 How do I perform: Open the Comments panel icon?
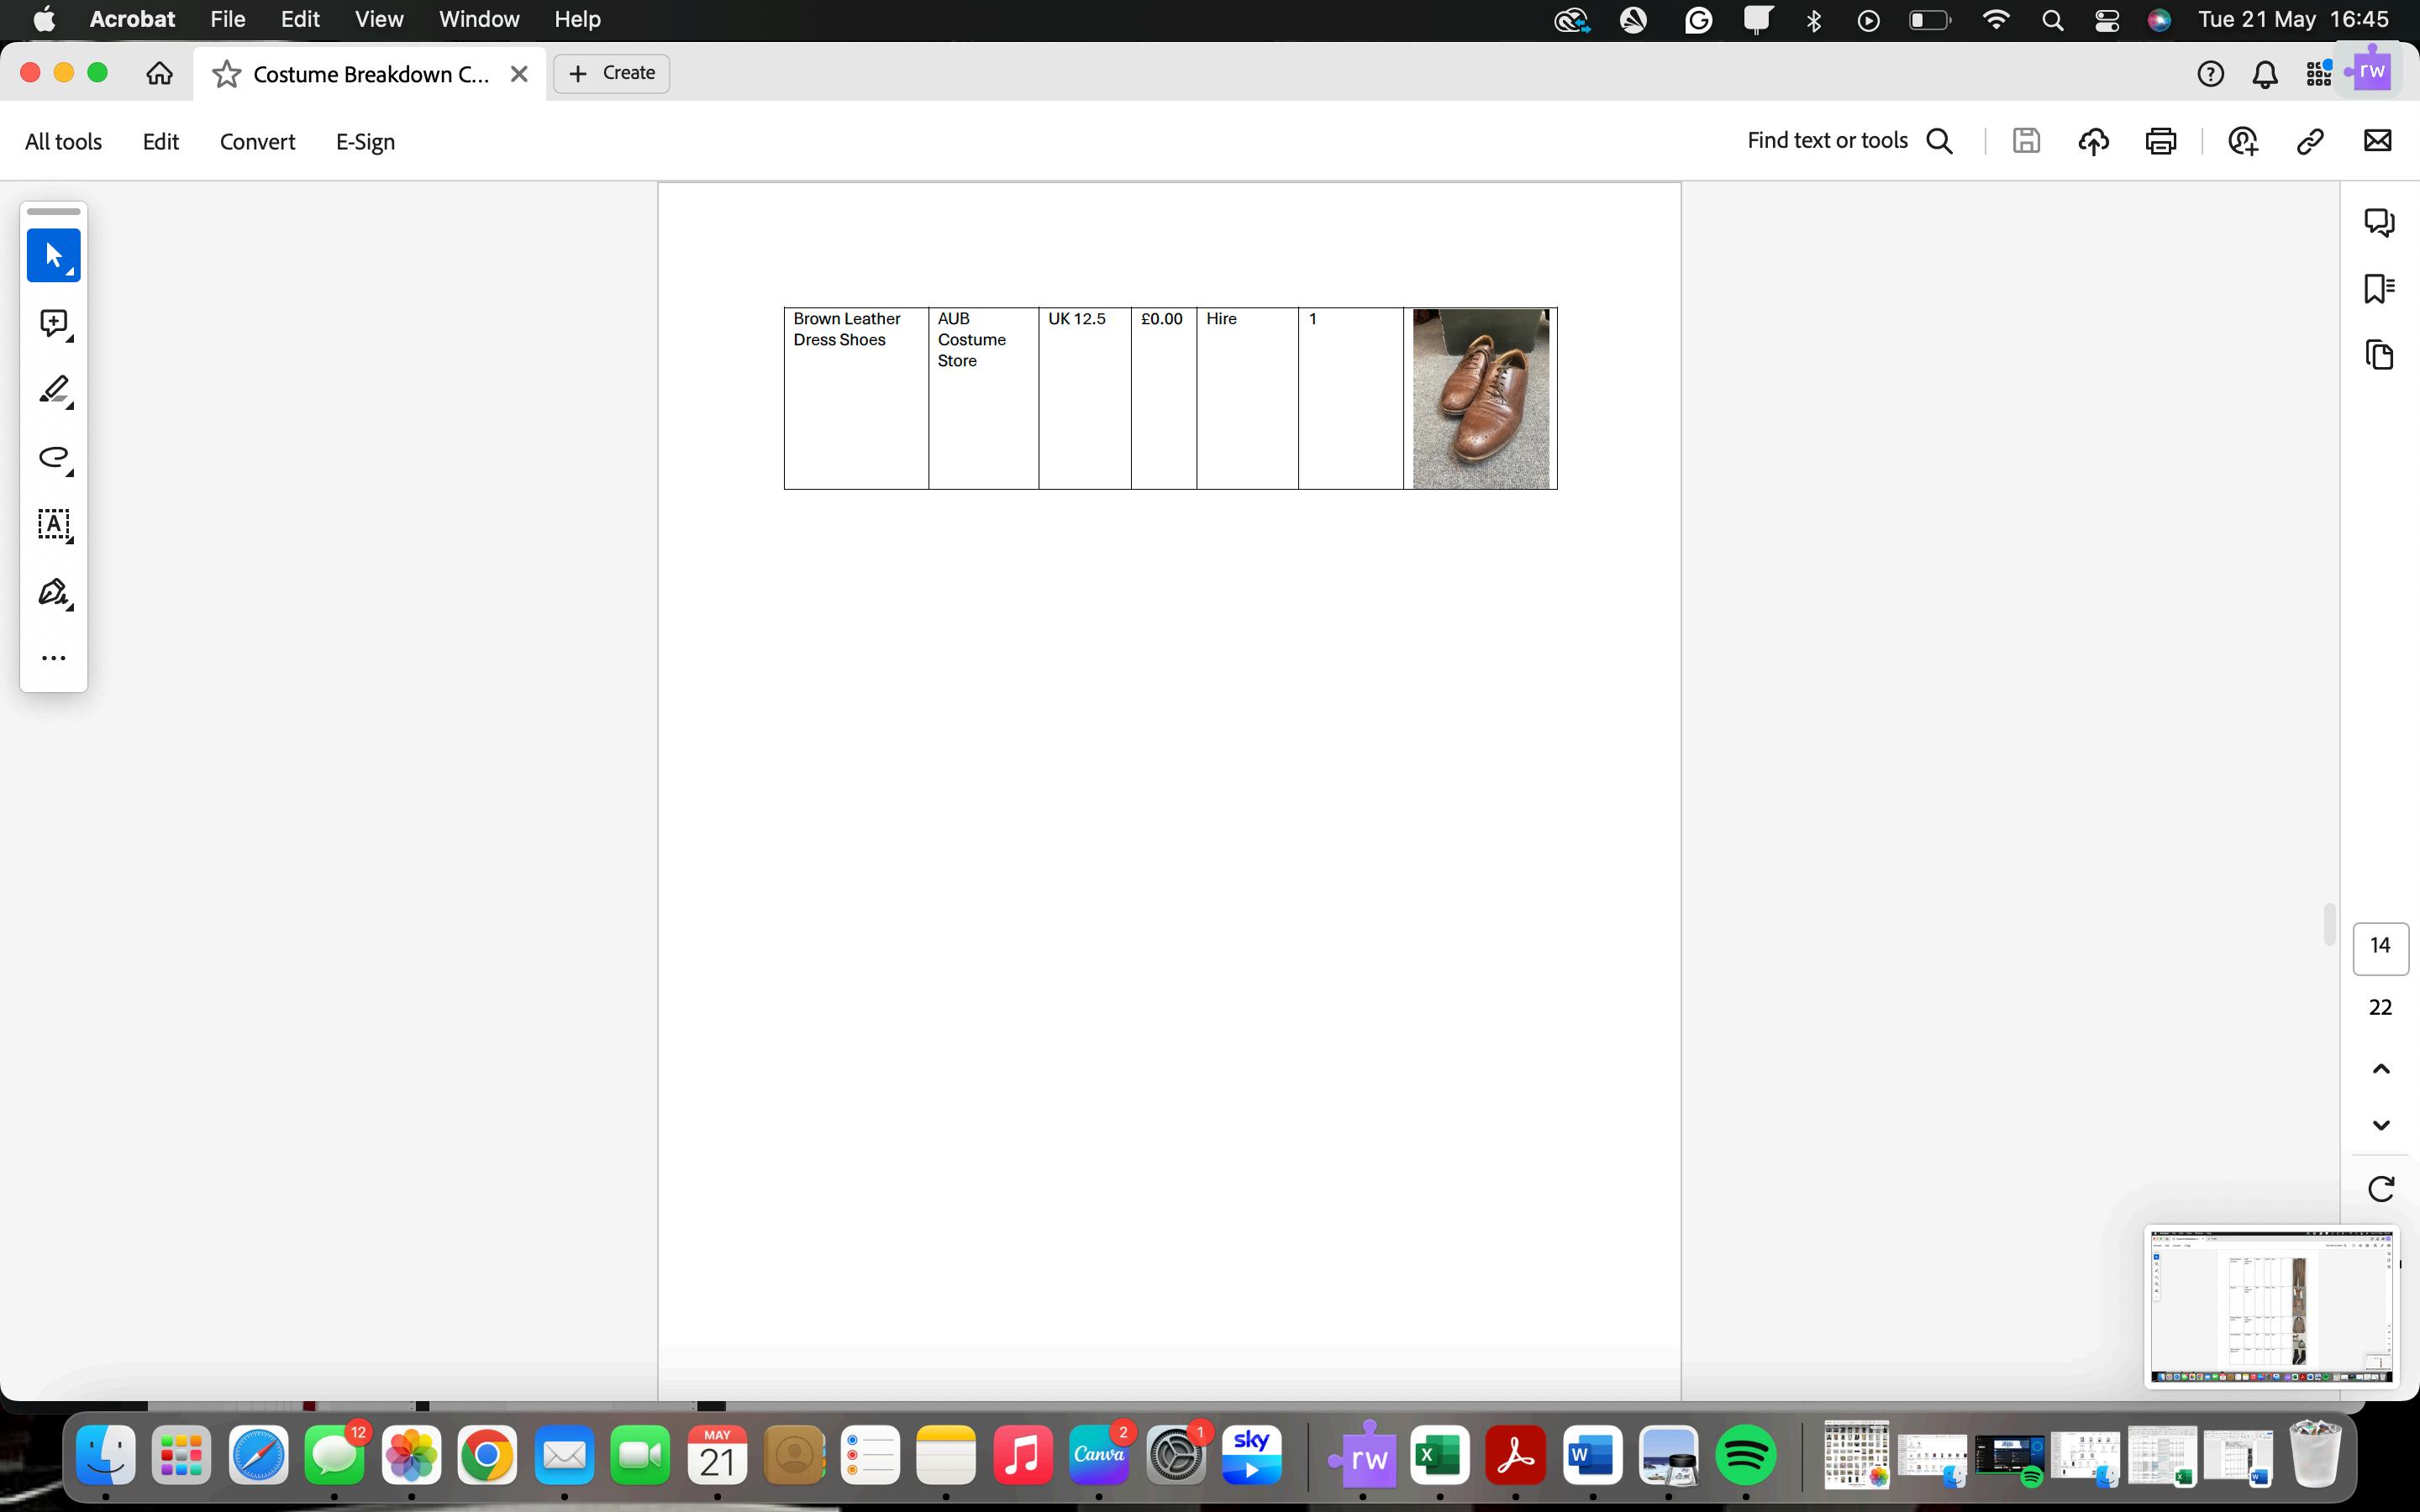2379,222
